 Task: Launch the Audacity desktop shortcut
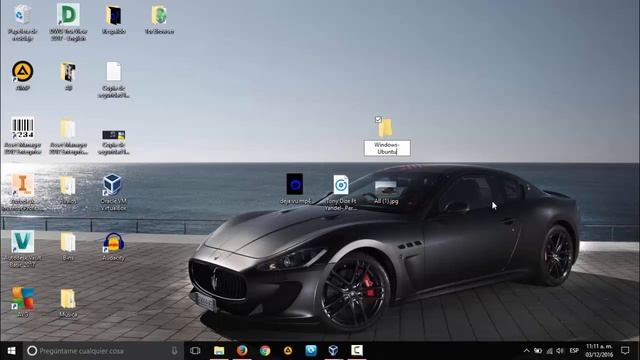pyautogui.click(x=113, y=242)
